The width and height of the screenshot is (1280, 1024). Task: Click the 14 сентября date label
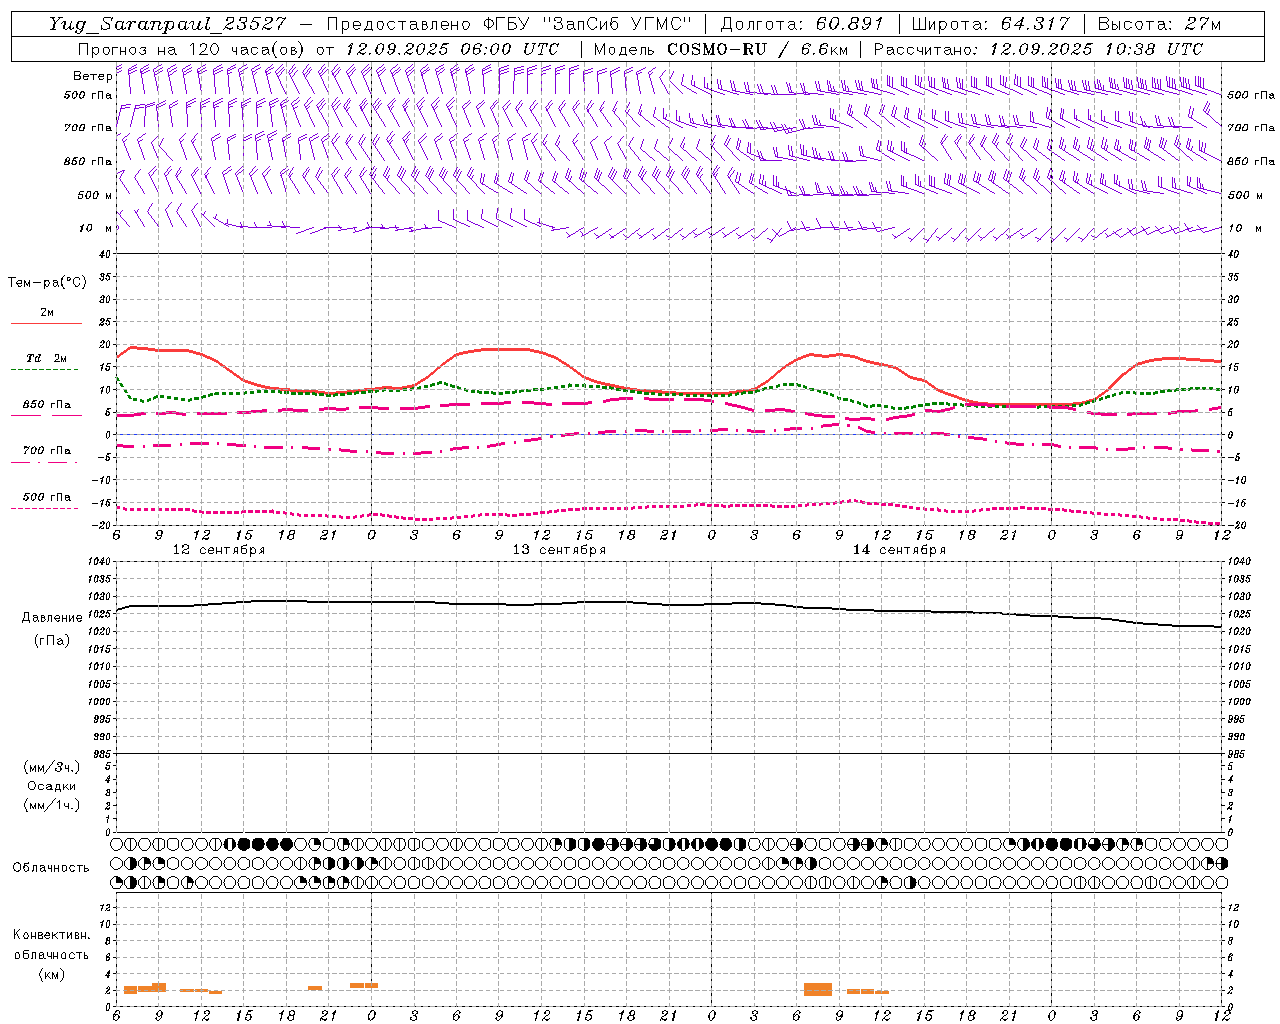[x=899, y=550]
